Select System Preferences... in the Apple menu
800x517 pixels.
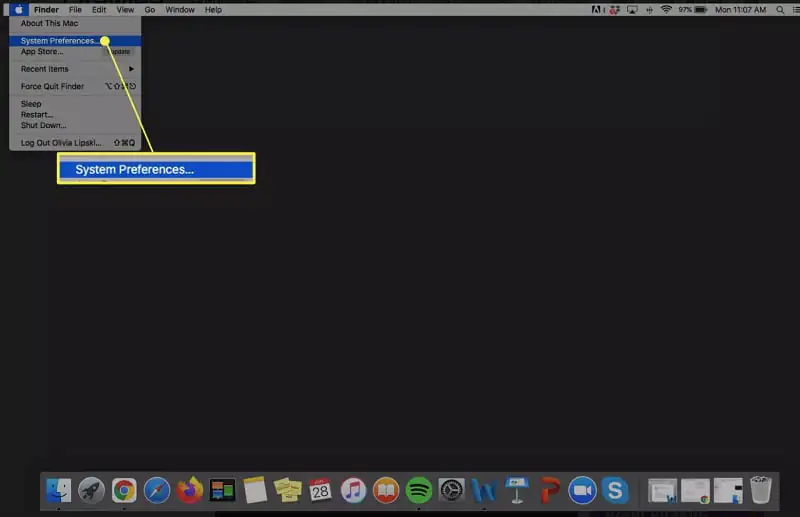[75, 41]
